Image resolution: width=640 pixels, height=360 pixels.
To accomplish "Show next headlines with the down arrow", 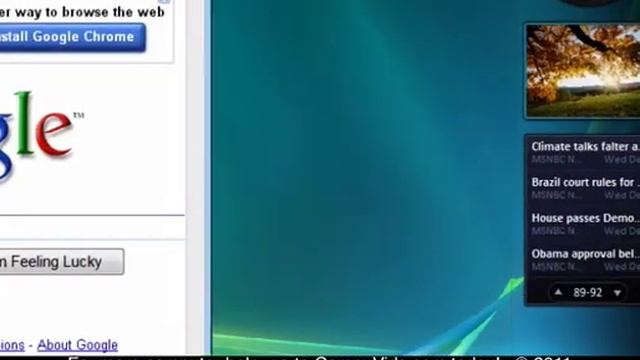I will click(617, 293).
